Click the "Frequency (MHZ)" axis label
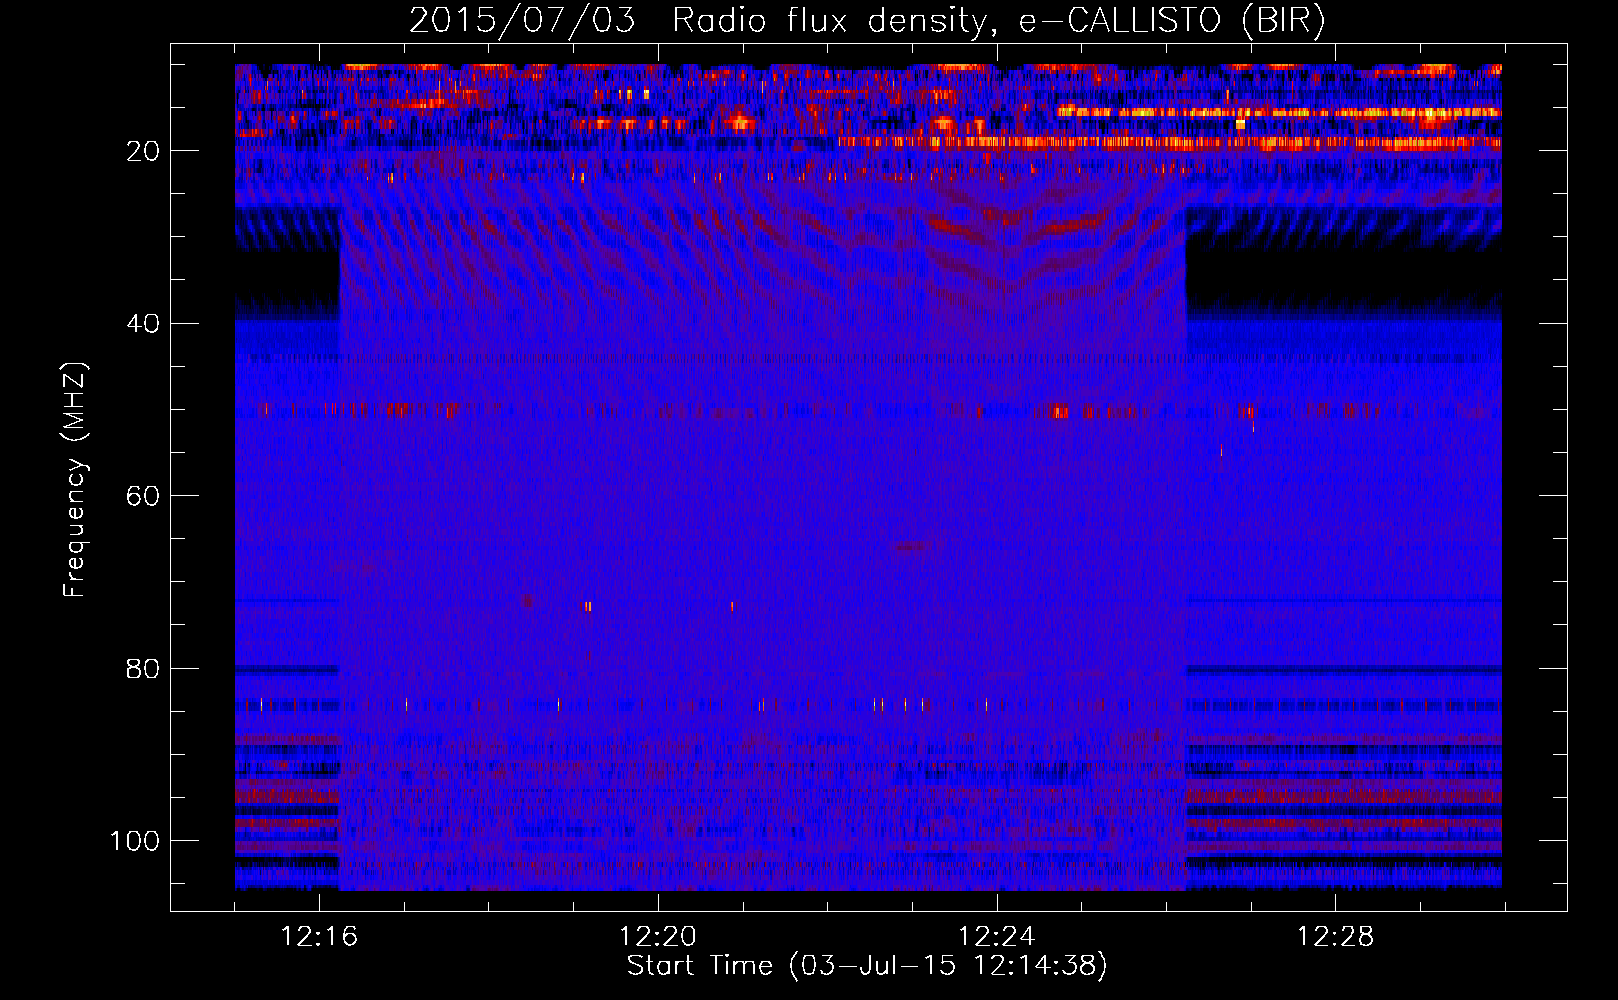This screenshot has height=1000, width=1618. coord(75,480)
